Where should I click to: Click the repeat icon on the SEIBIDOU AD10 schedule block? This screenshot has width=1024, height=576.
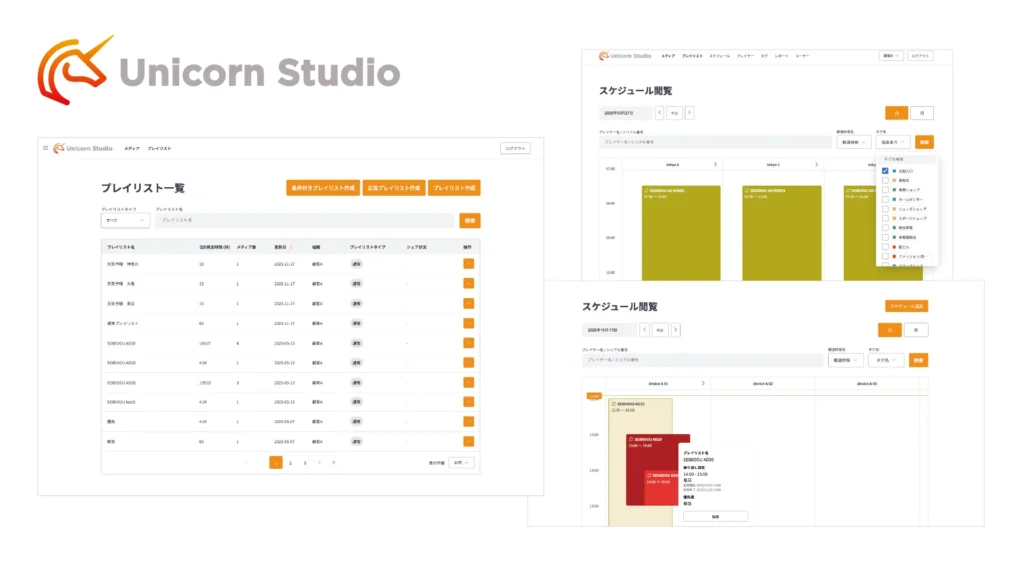tap(614, 404)
